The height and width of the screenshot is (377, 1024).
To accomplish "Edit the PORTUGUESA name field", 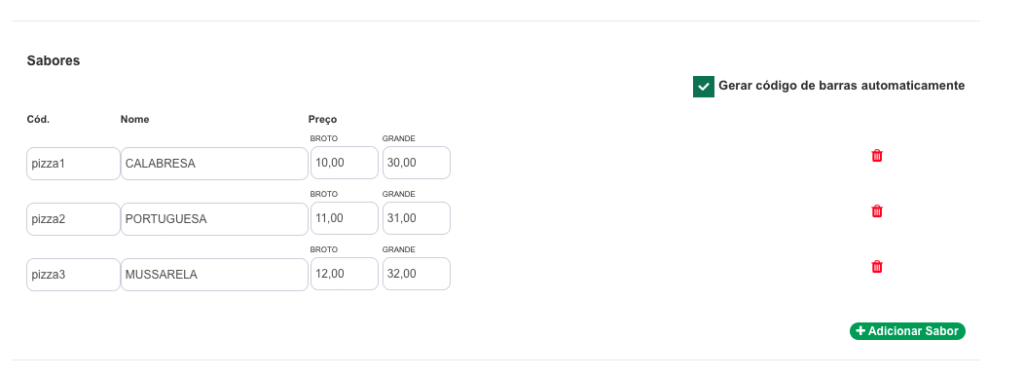I will tap(214, 219).
